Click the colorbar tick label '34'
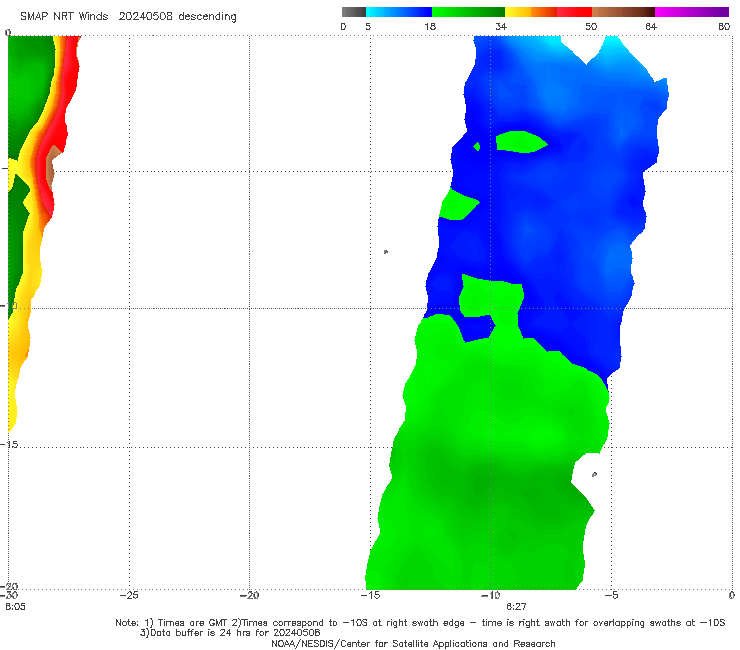This screenshot has width=740, height=650. [501, 27]
